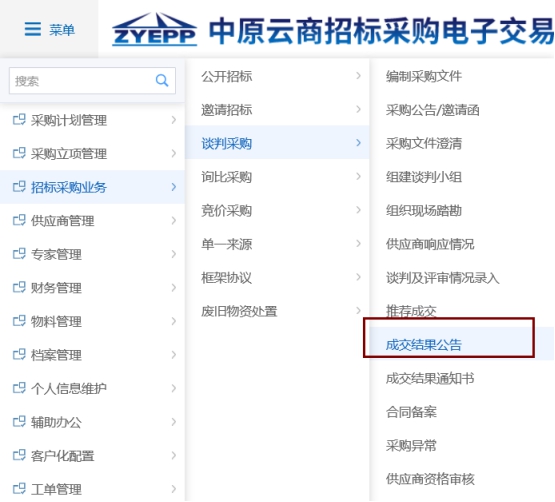Screen dimensions: 555x502
Task: Open 编制采购文件
Action: coord(424,76)
